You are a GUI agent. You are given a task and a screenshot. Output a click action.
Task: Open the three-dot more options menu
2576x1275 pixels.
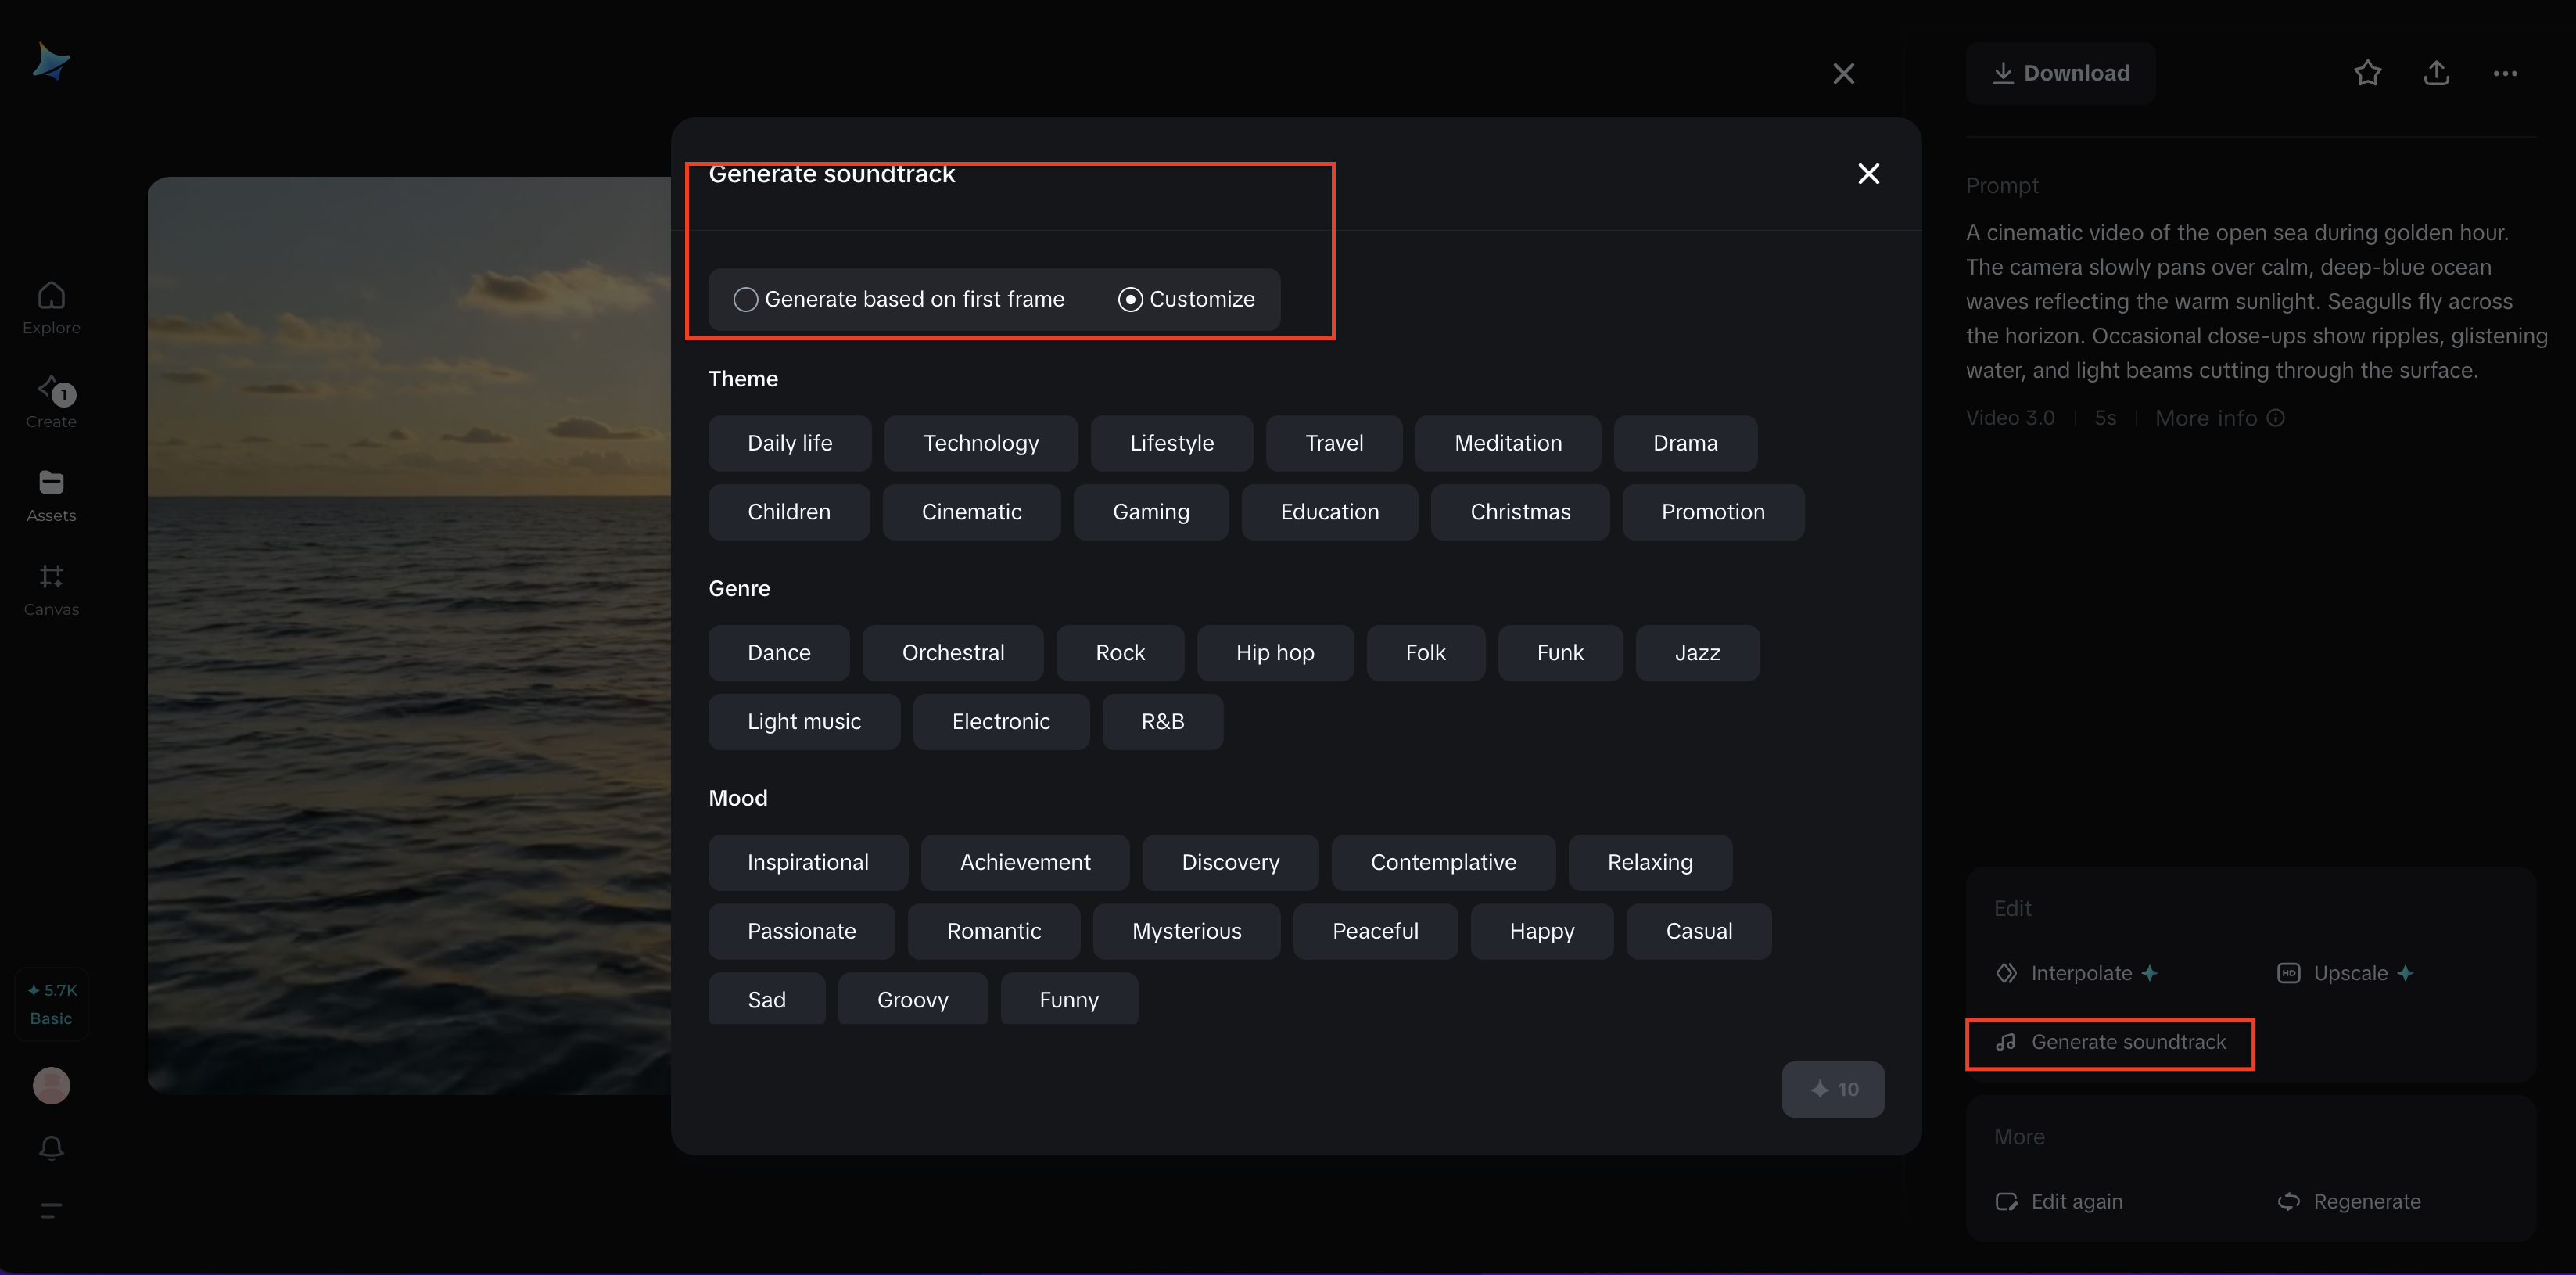(2505, 73)
